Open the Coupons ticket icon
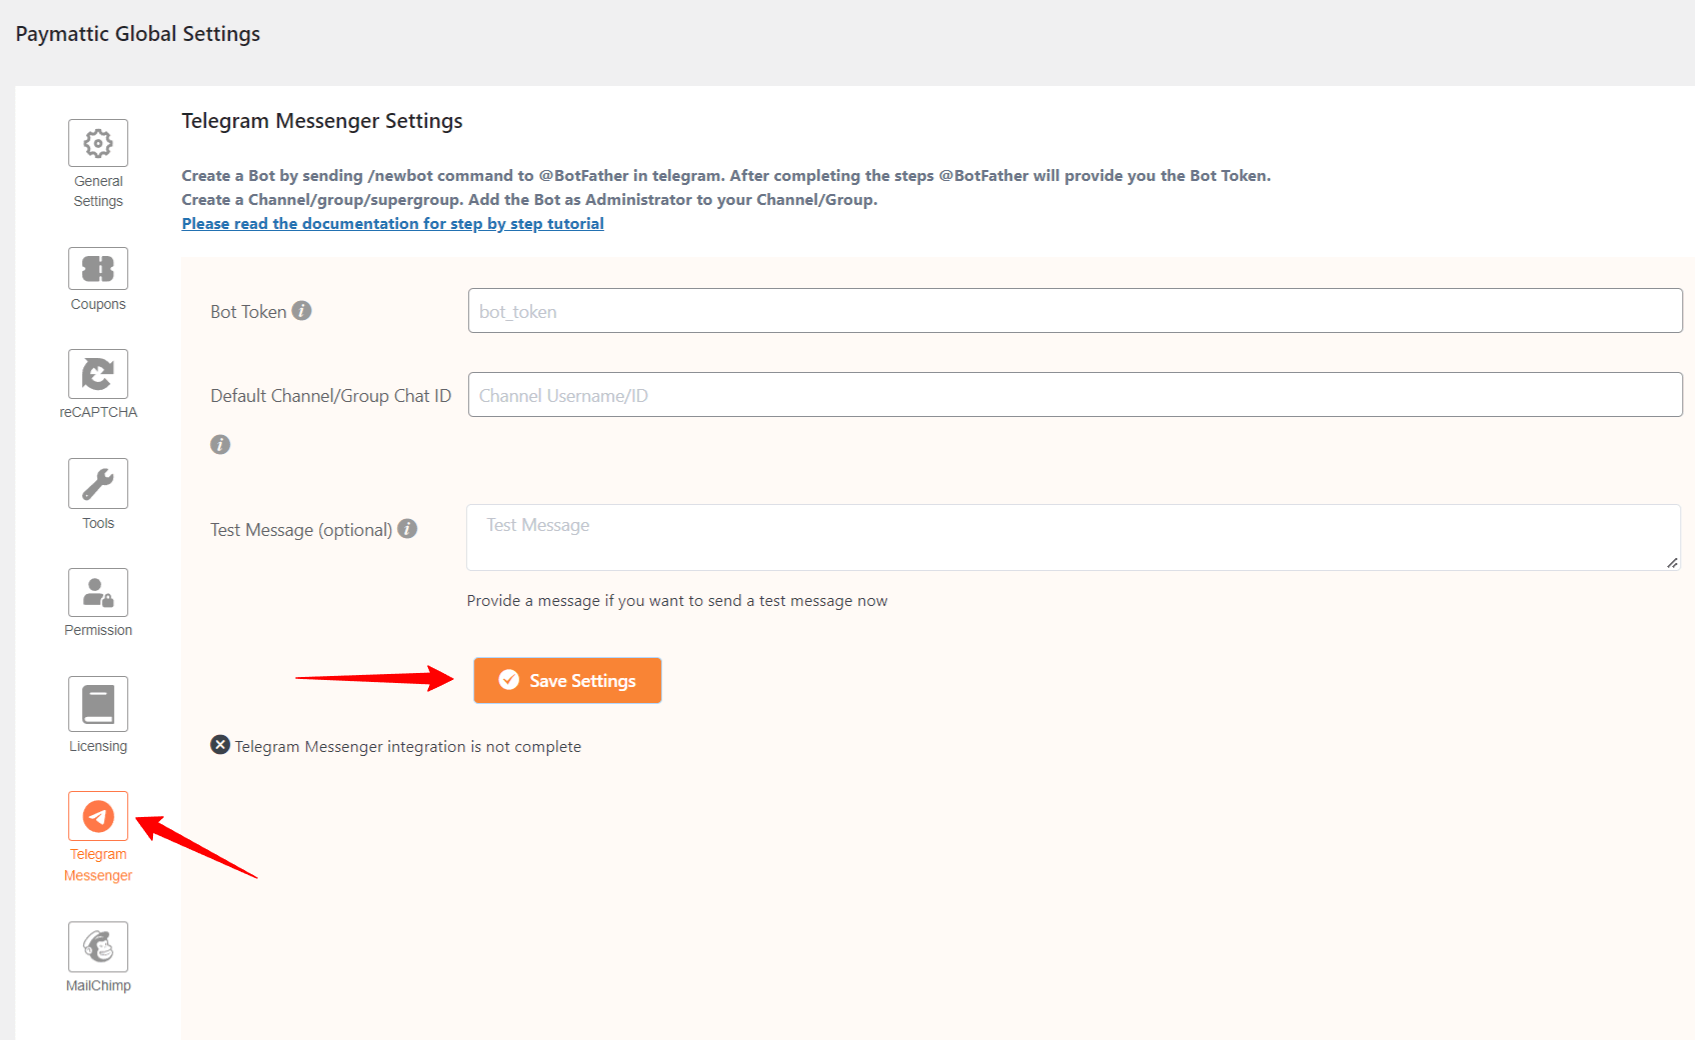The width and height of the screenshot is (1695, 1040). [98, 268]
